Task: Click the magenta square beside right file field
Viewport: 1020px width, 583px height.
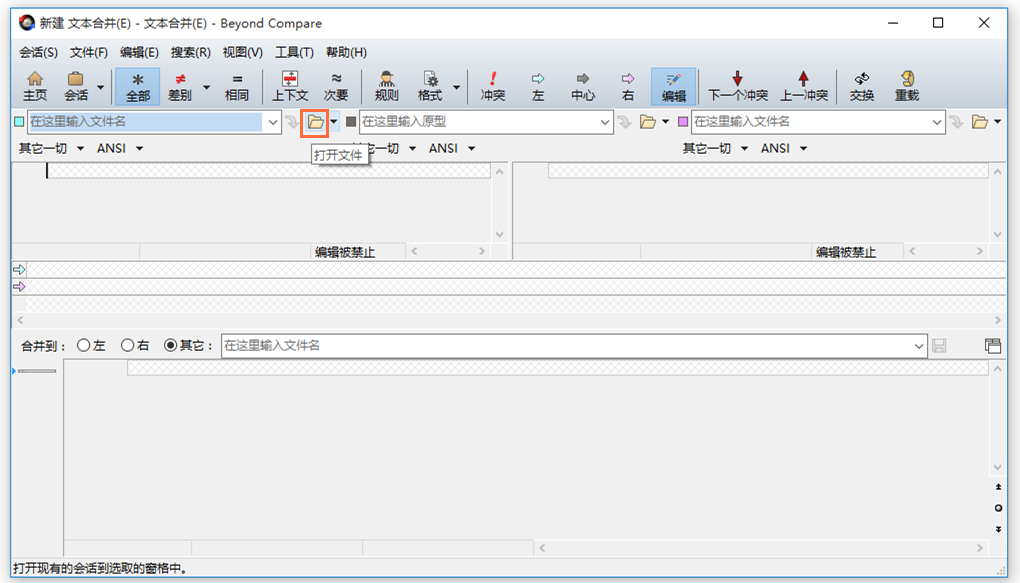Action: 684,122
